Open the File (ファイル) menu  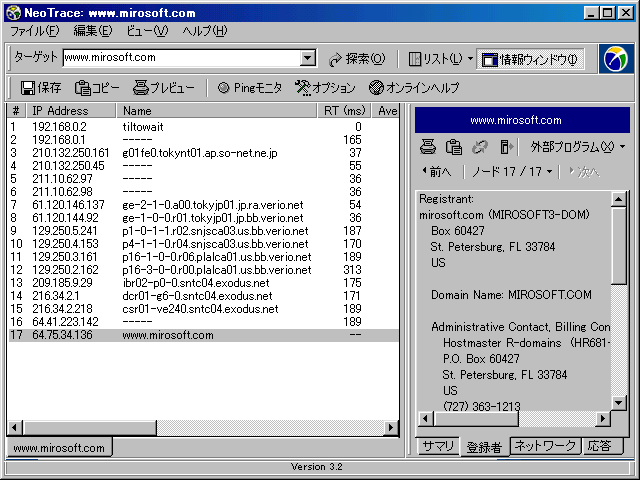[x=35, y=31]
